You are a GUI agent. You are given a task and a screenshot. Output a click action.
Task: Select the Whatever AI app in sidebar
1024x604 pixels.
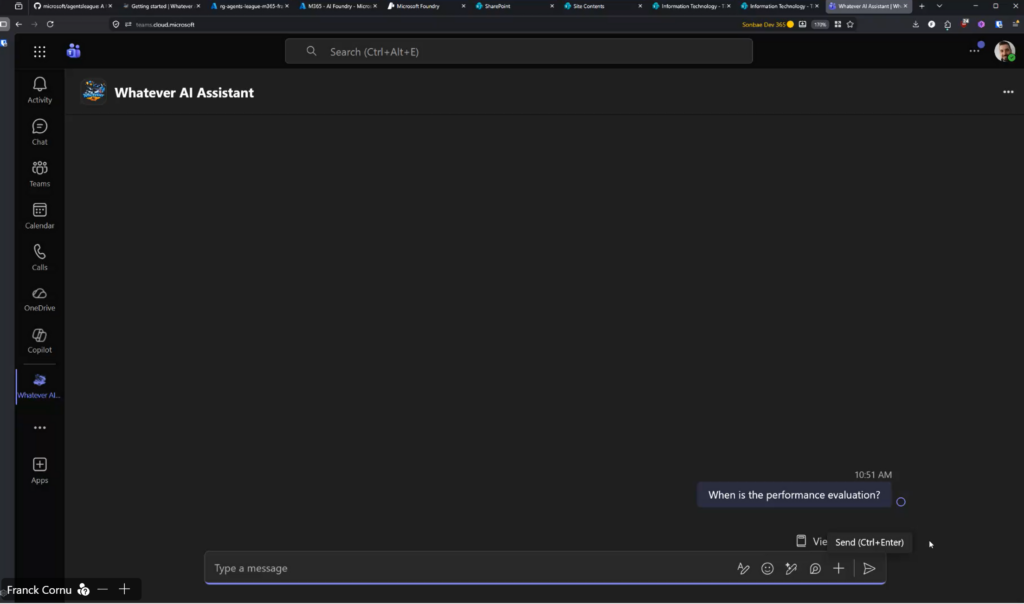[x=39, y=386]
